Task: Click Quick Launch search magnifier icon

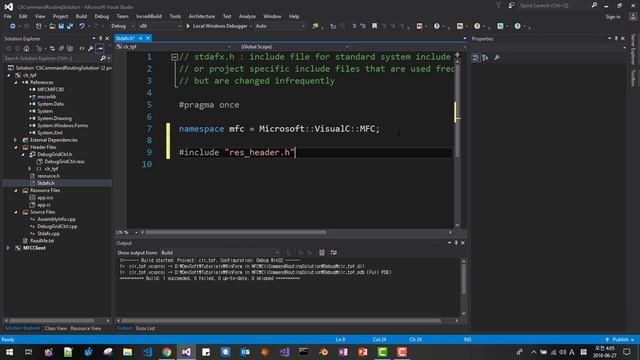Action: click(x=594, y=5)
